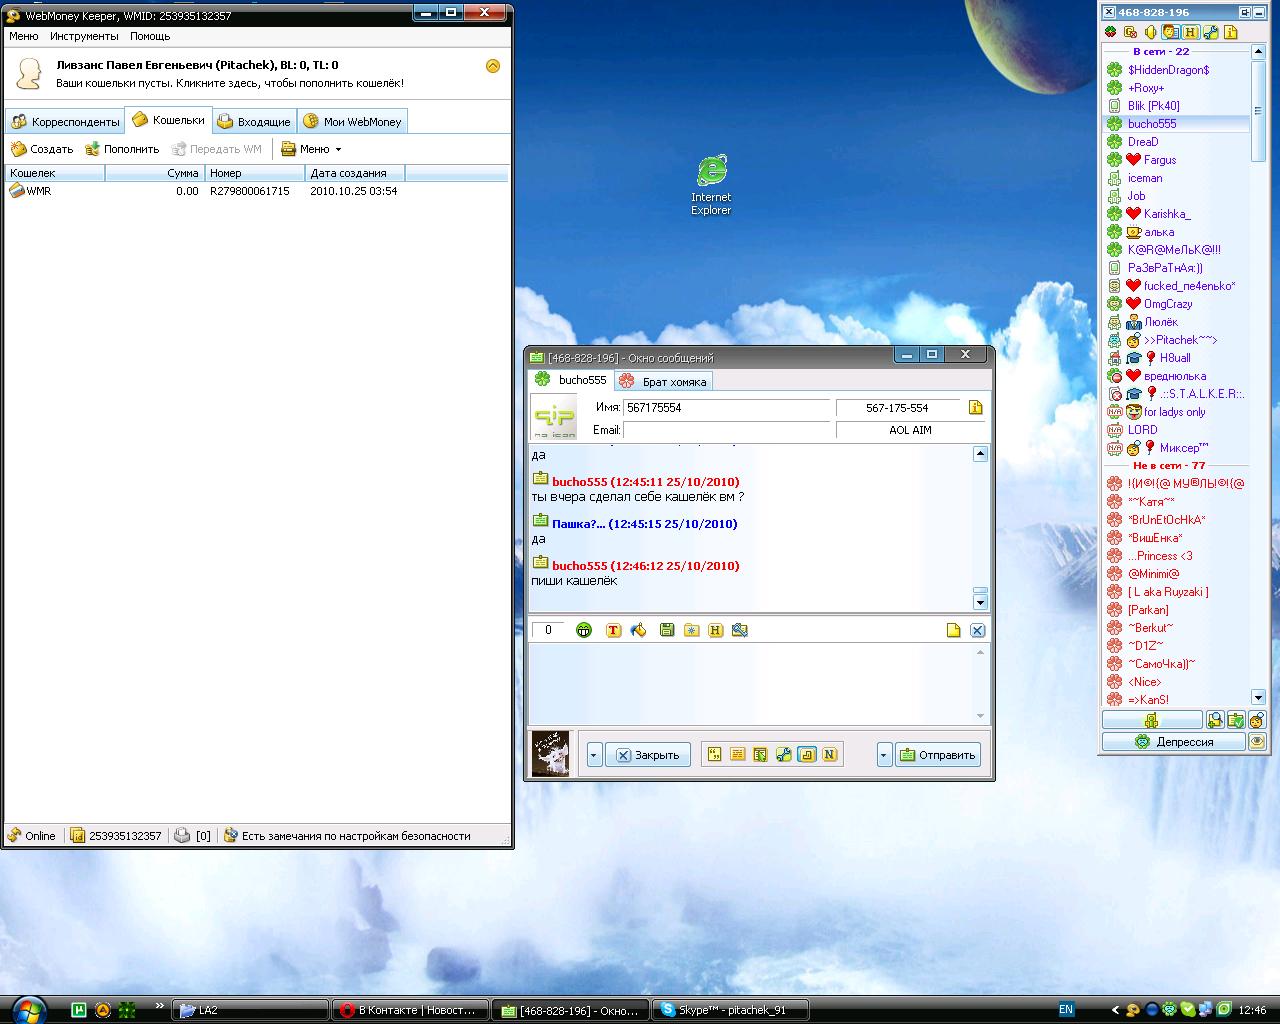
Task: Switch to Корреспонденты tab
Action: (x=65, y=122)
